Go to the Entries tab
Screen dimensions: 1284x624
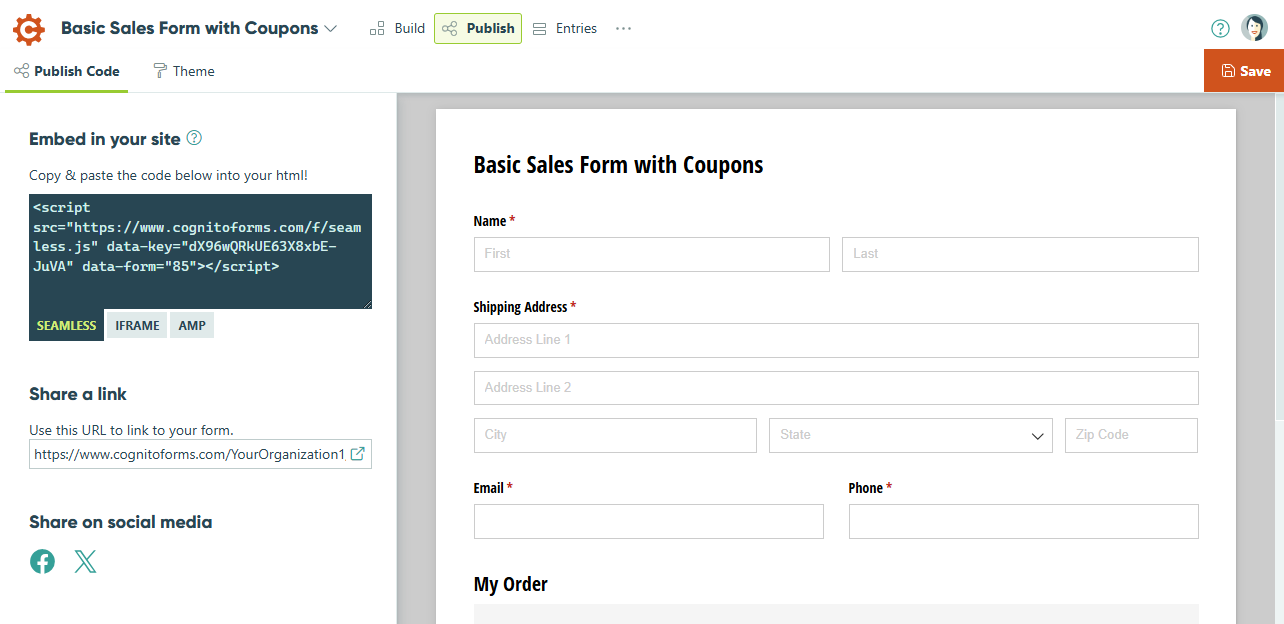[565, 29]
